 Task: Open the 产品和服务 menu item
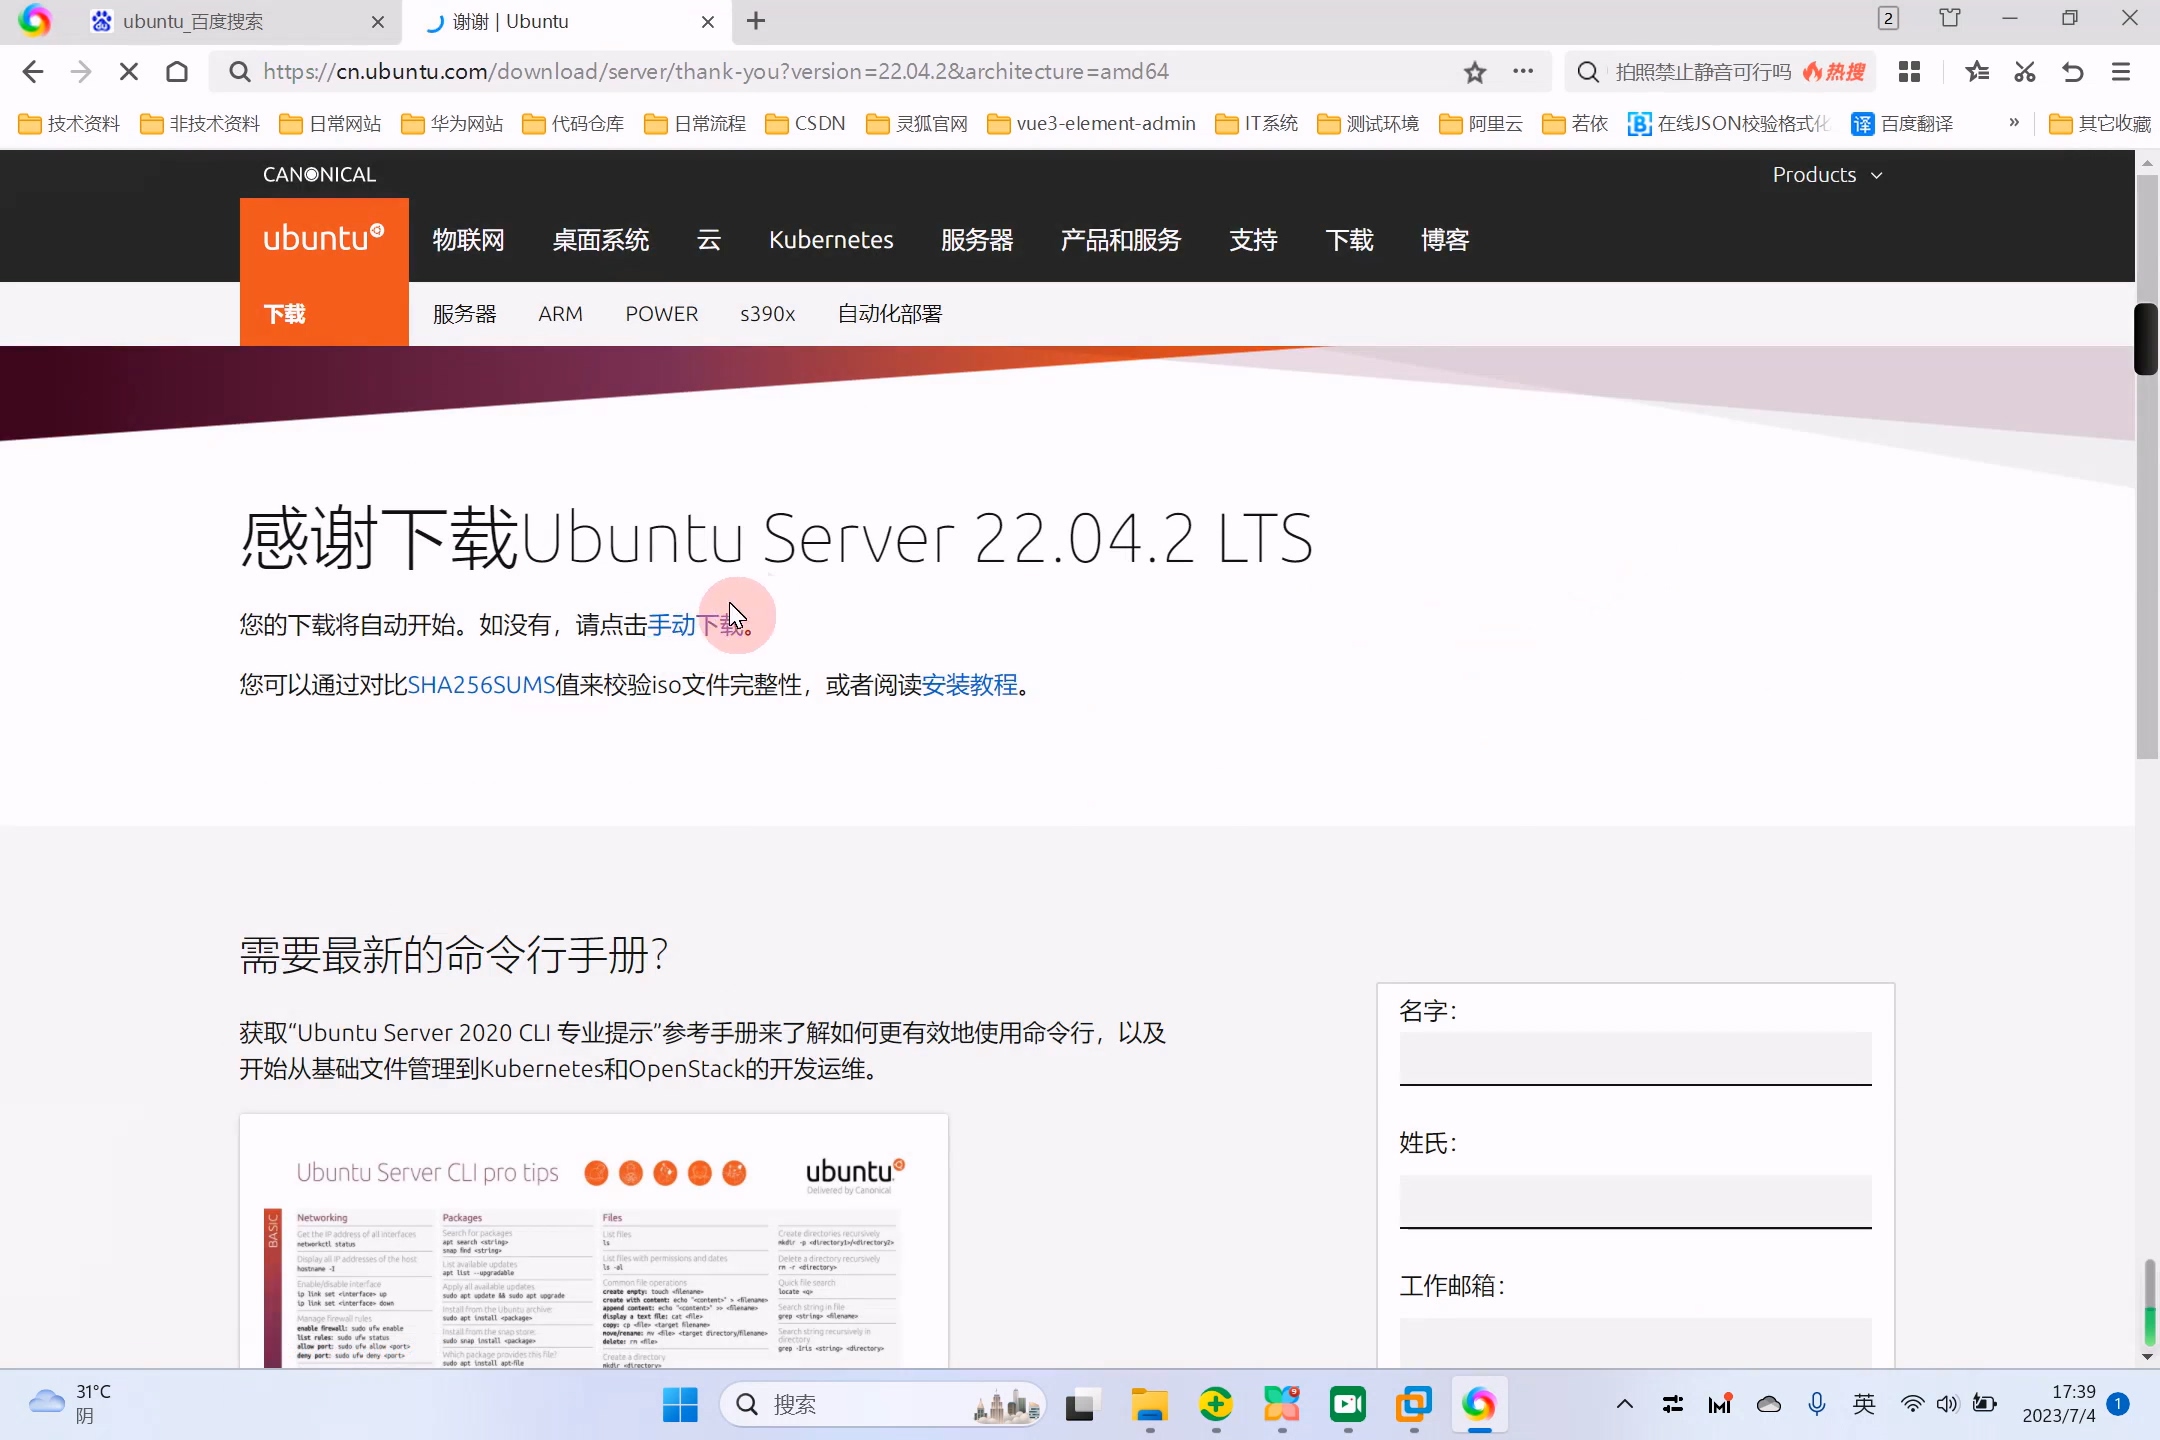coord(1121,240)
